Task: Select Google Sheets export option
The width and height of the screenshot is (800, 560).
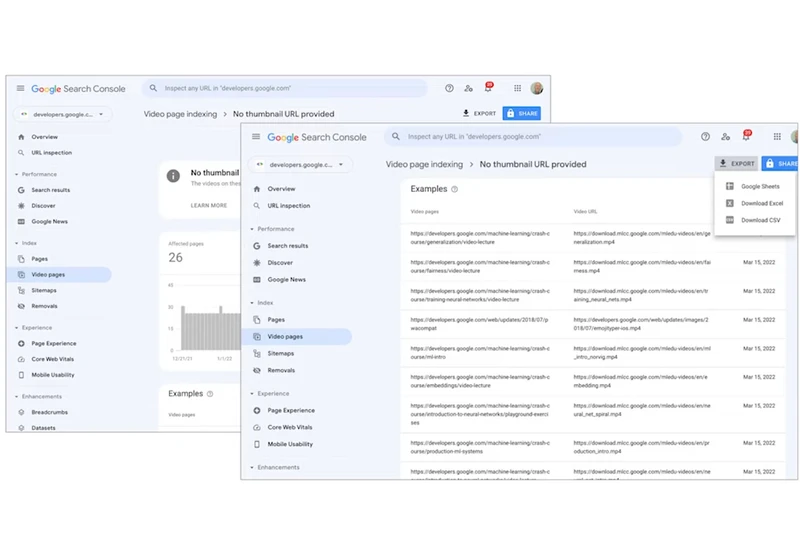Action: [755, 186]
